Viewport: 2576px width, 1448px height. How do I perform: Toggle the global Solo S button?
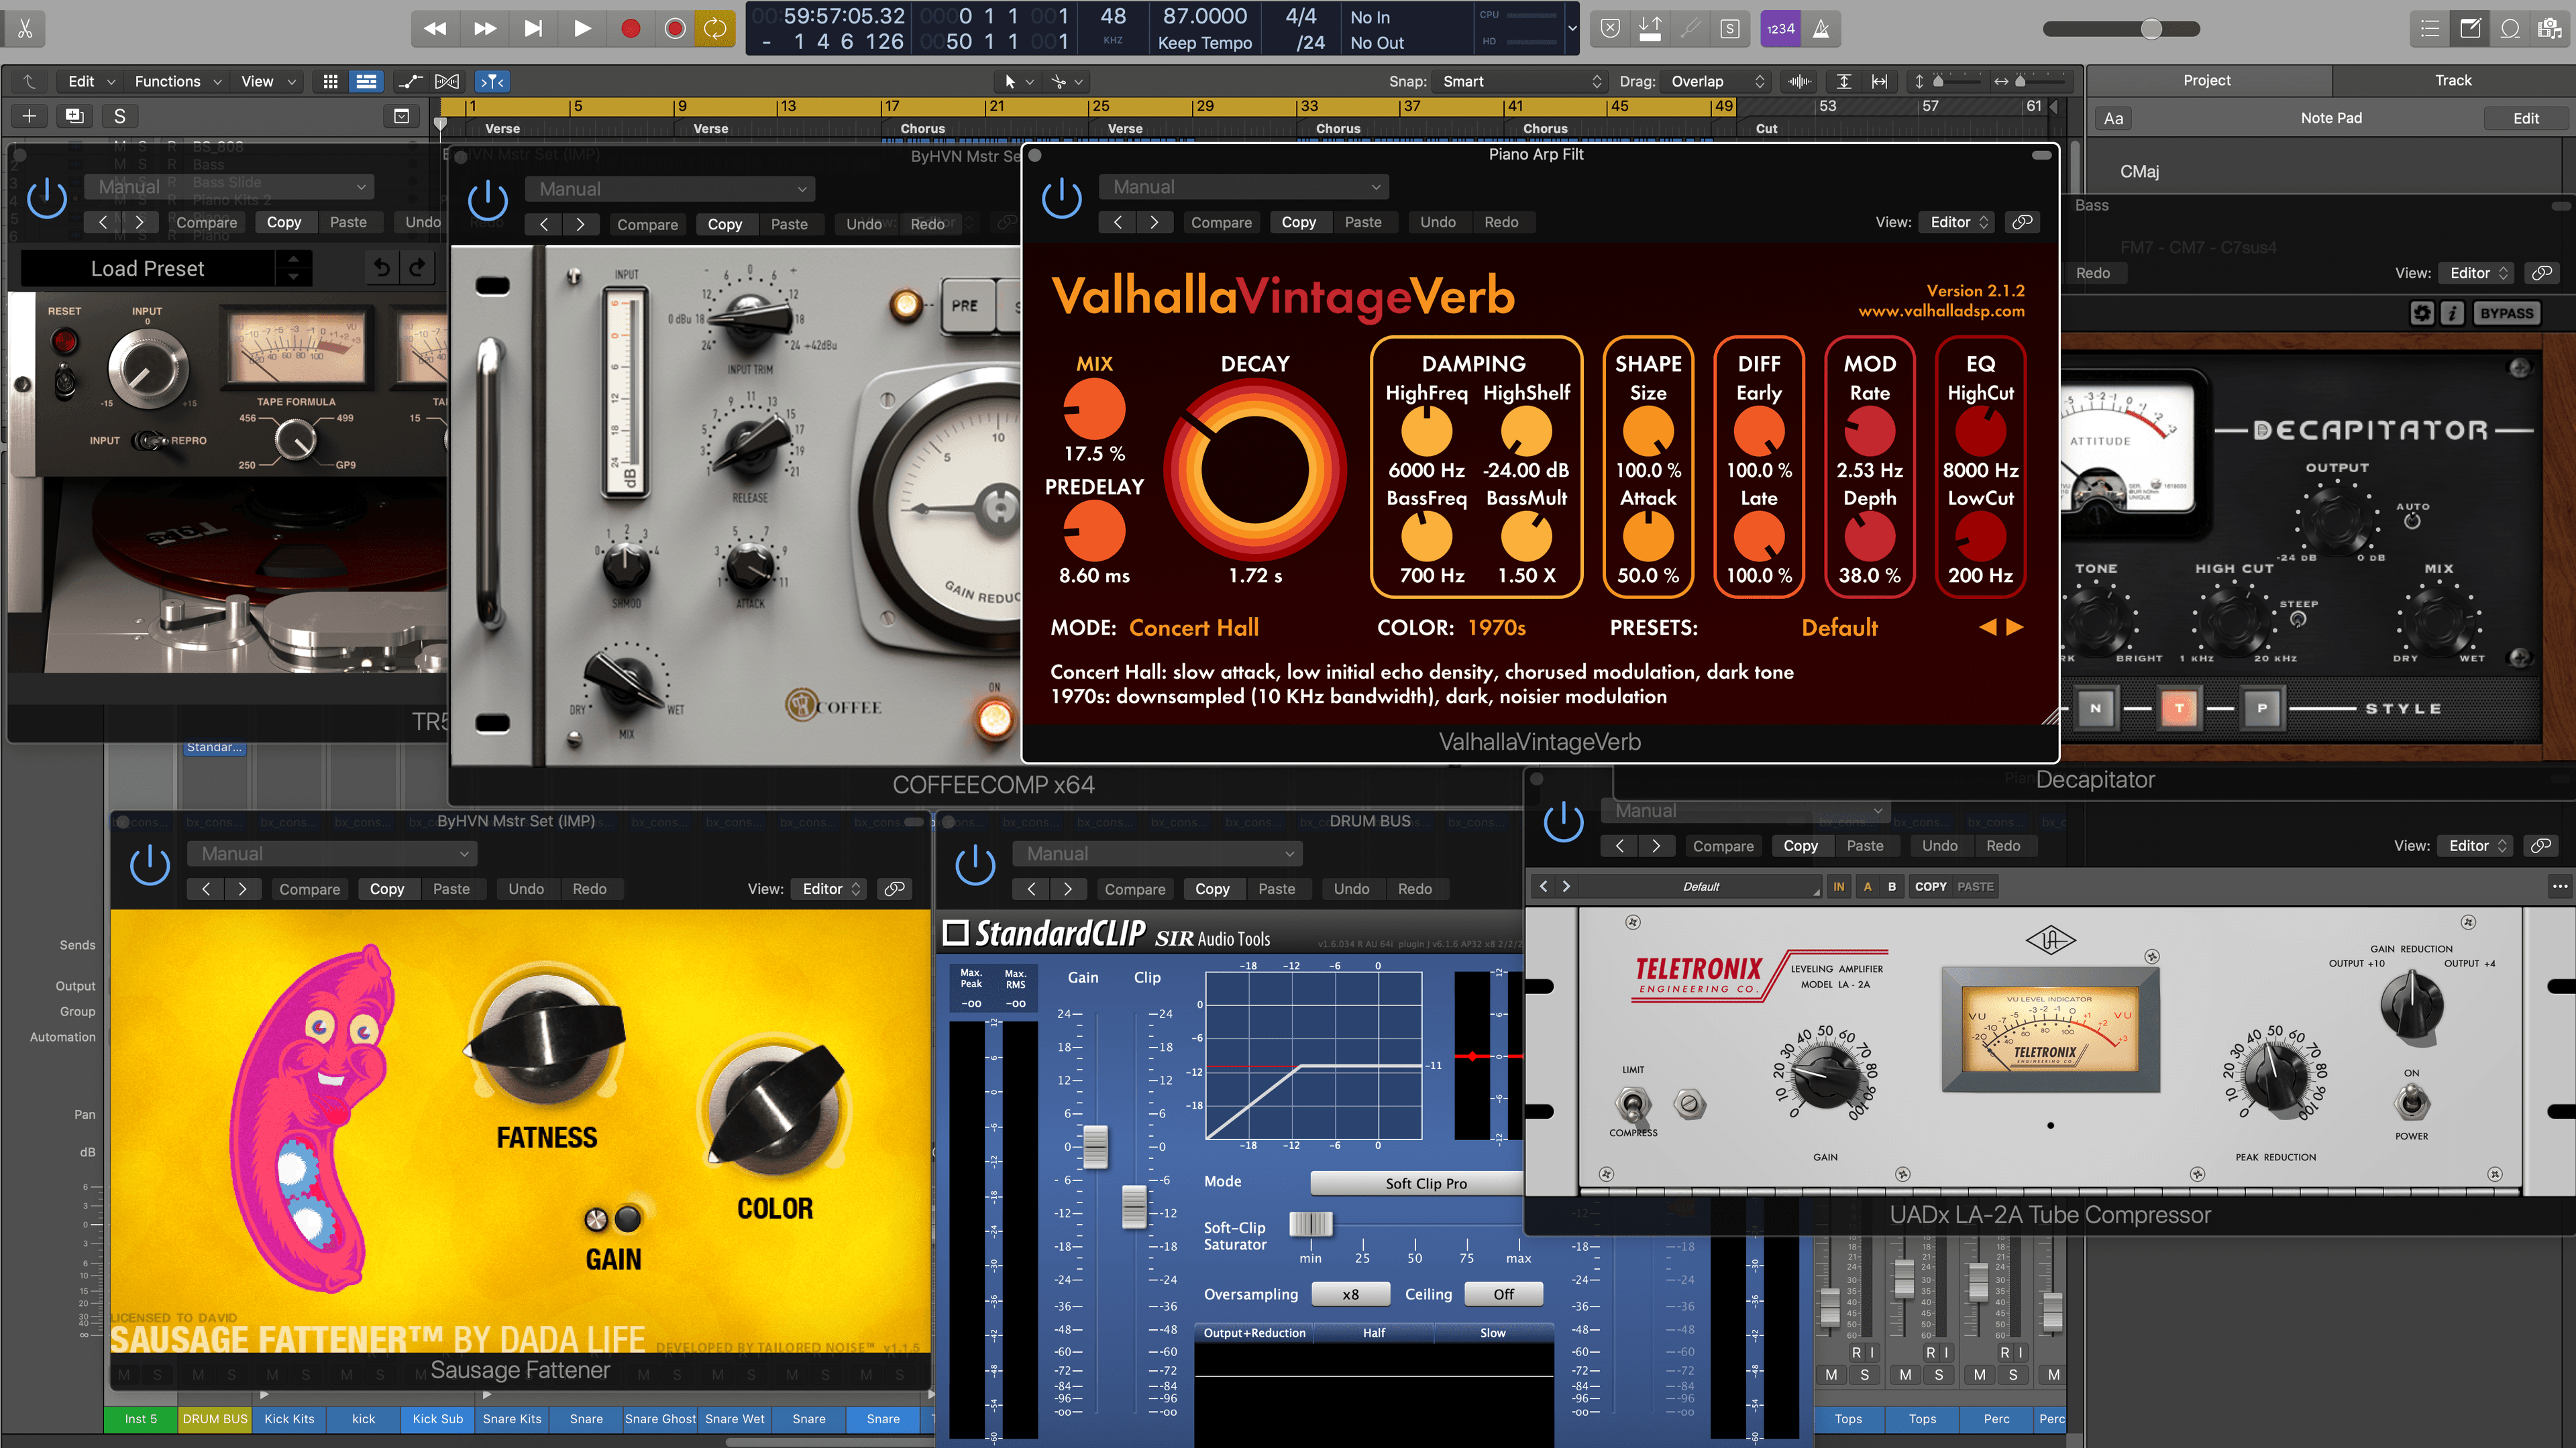tap(120, 116)
